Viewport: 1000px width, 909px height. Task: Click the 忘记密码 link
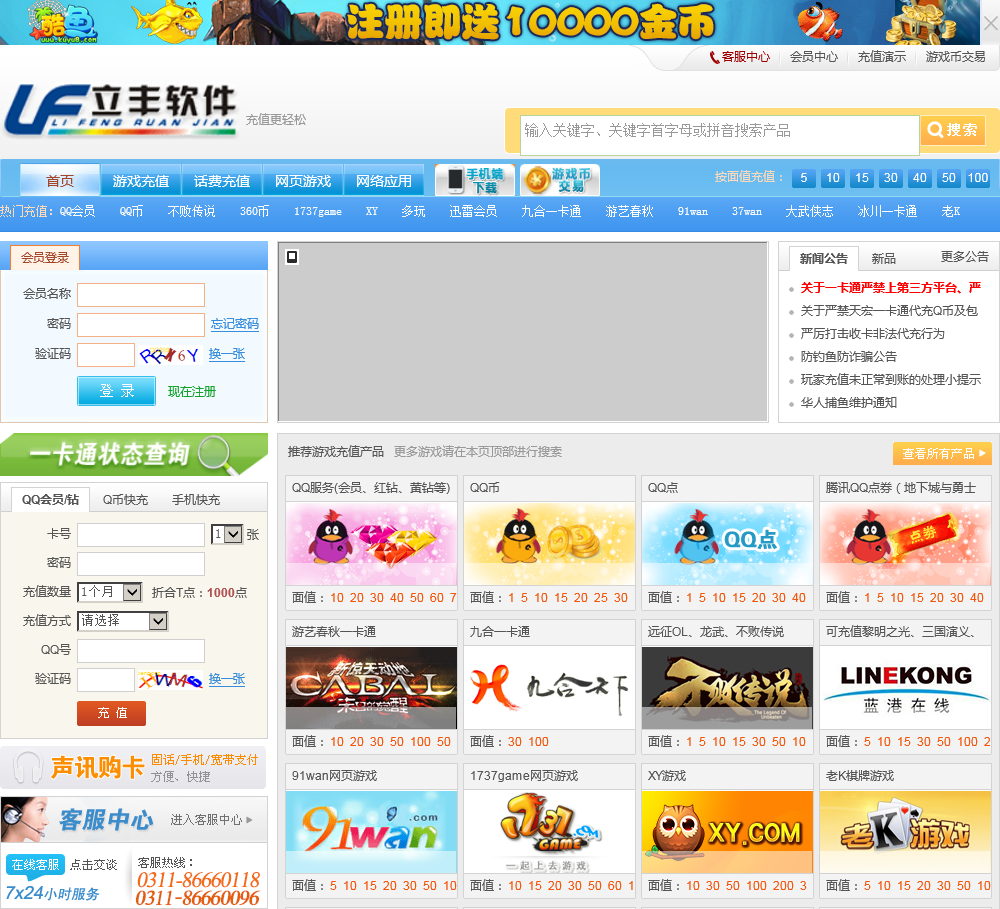click(235, 323)
